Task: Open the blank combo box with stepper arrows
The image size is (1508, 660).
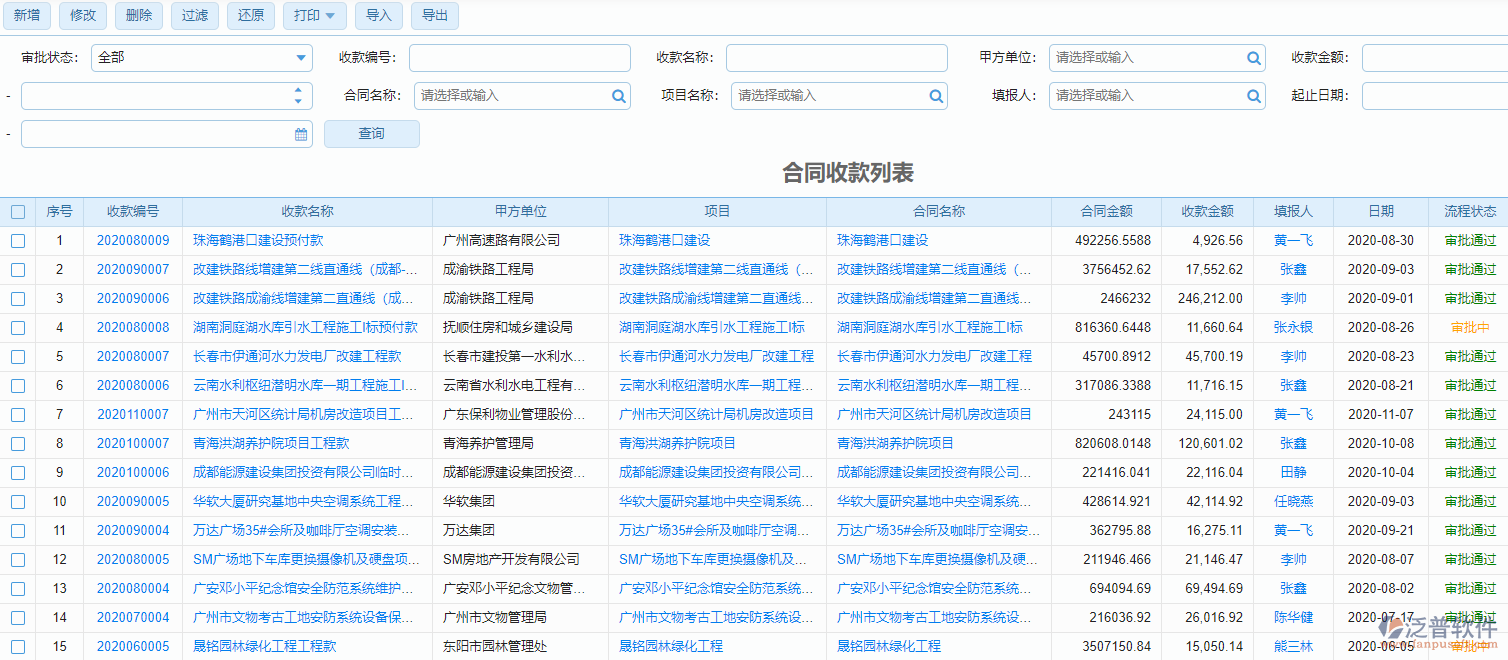Action: pos(165,95)
